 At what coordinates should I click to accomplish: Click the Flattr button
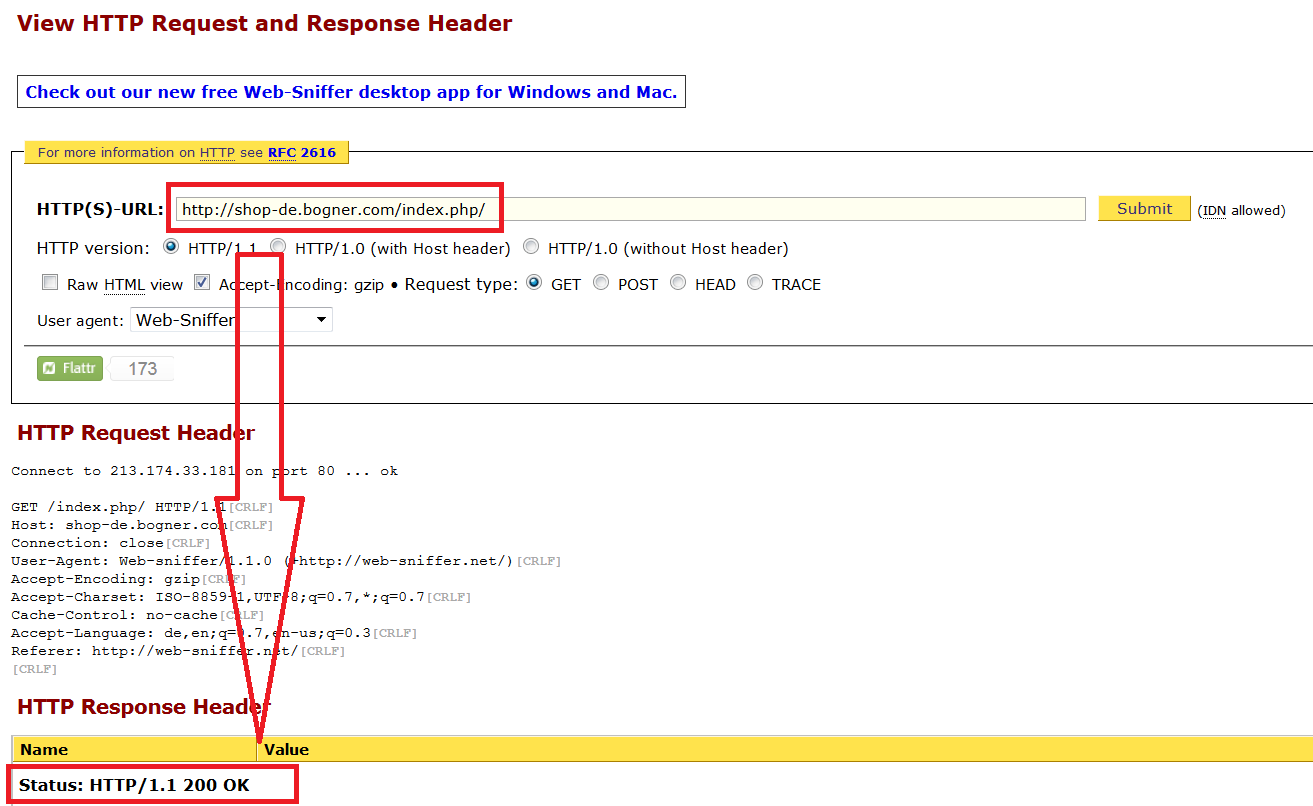pyautogui.click(x=70, y=368)
